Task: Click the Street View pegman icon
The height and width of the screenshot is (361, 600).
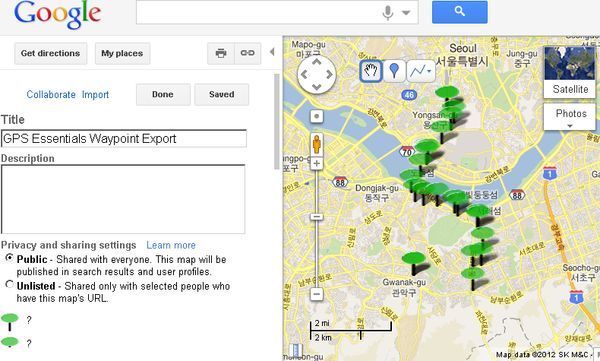Action: (x=316, y=144)
